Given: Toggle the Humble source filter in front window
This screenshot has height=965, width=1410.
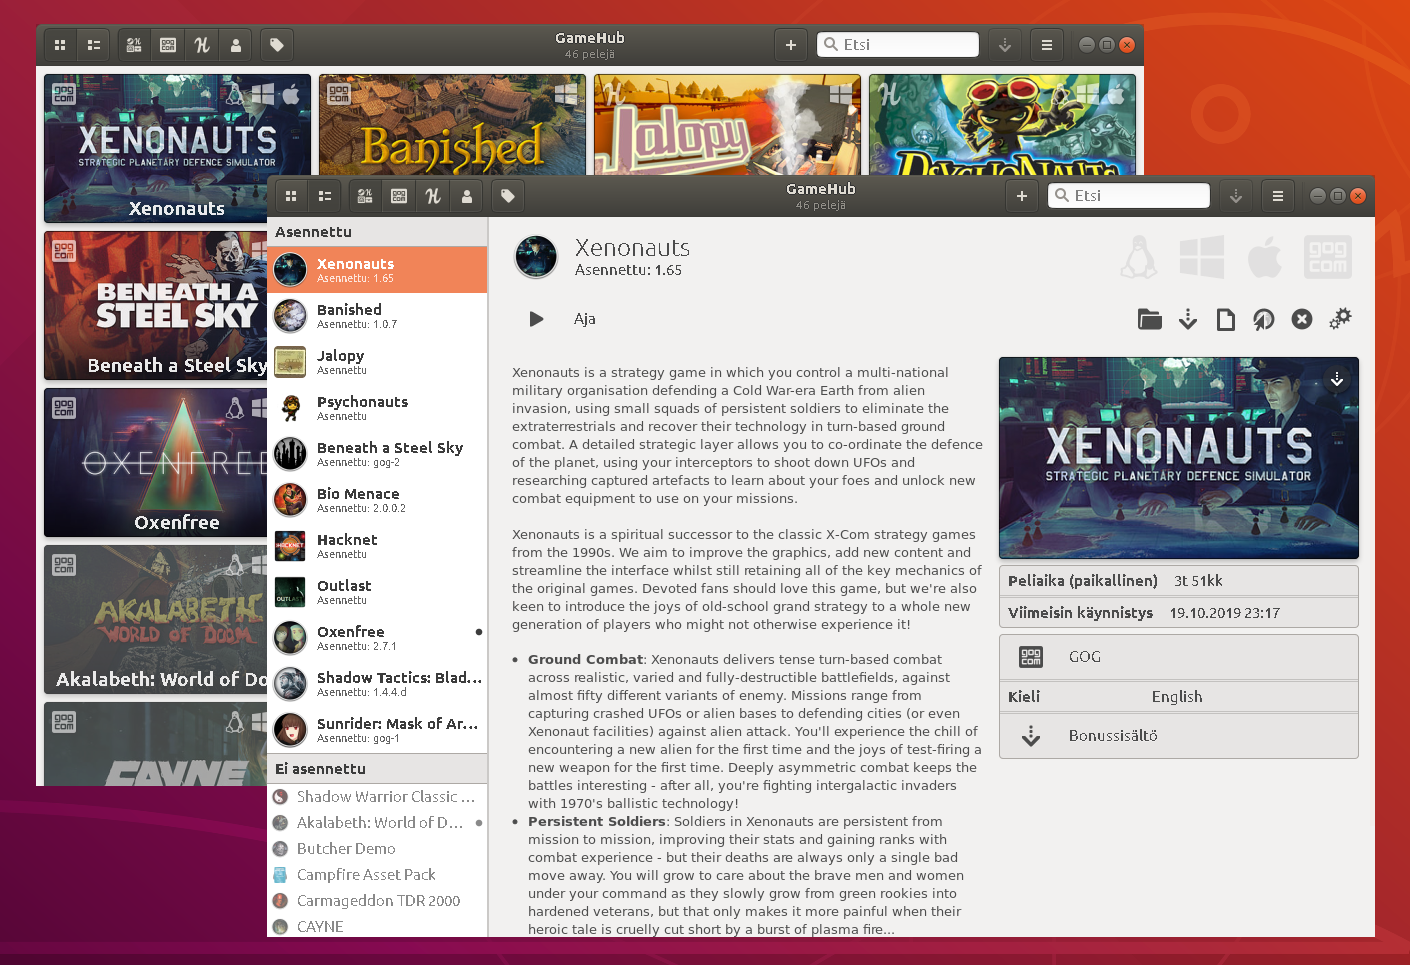Looking at the screenshot, I should point(433,196).
